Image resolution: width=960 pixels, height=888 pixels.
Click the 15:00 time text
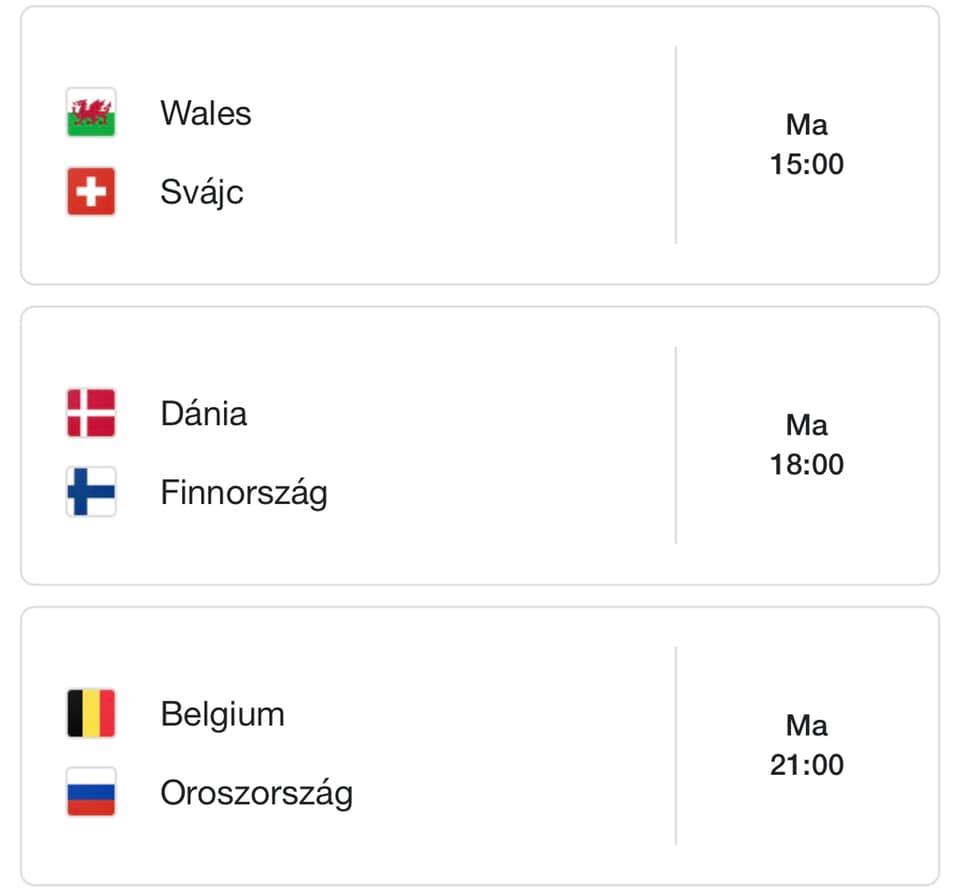click(806, 164)
